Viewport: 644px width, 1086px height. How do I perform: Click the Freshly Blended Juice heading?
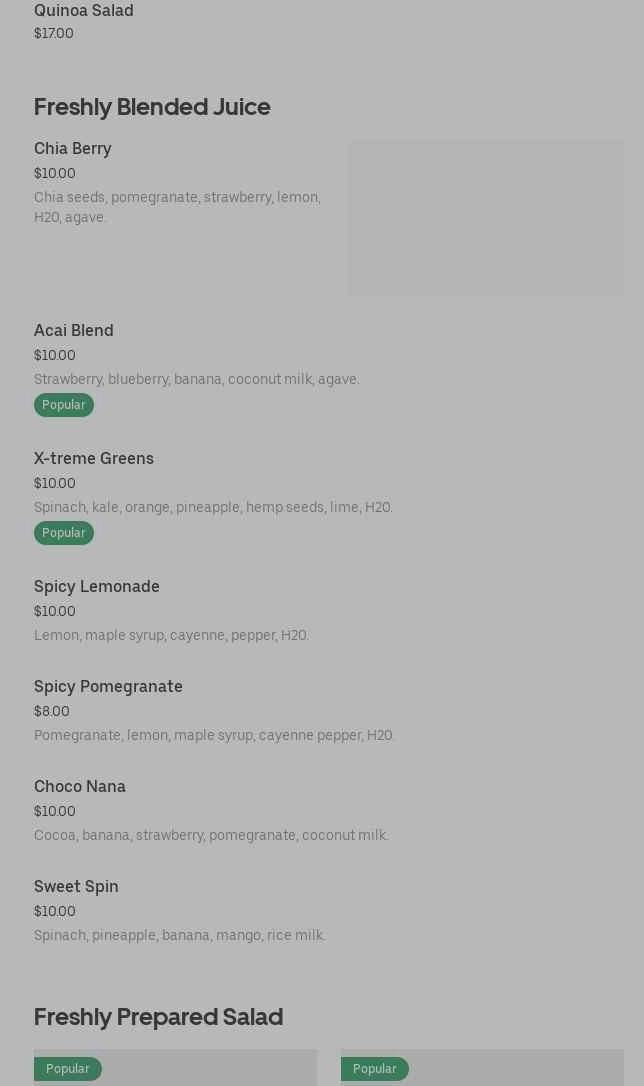(x=152, y=106)
